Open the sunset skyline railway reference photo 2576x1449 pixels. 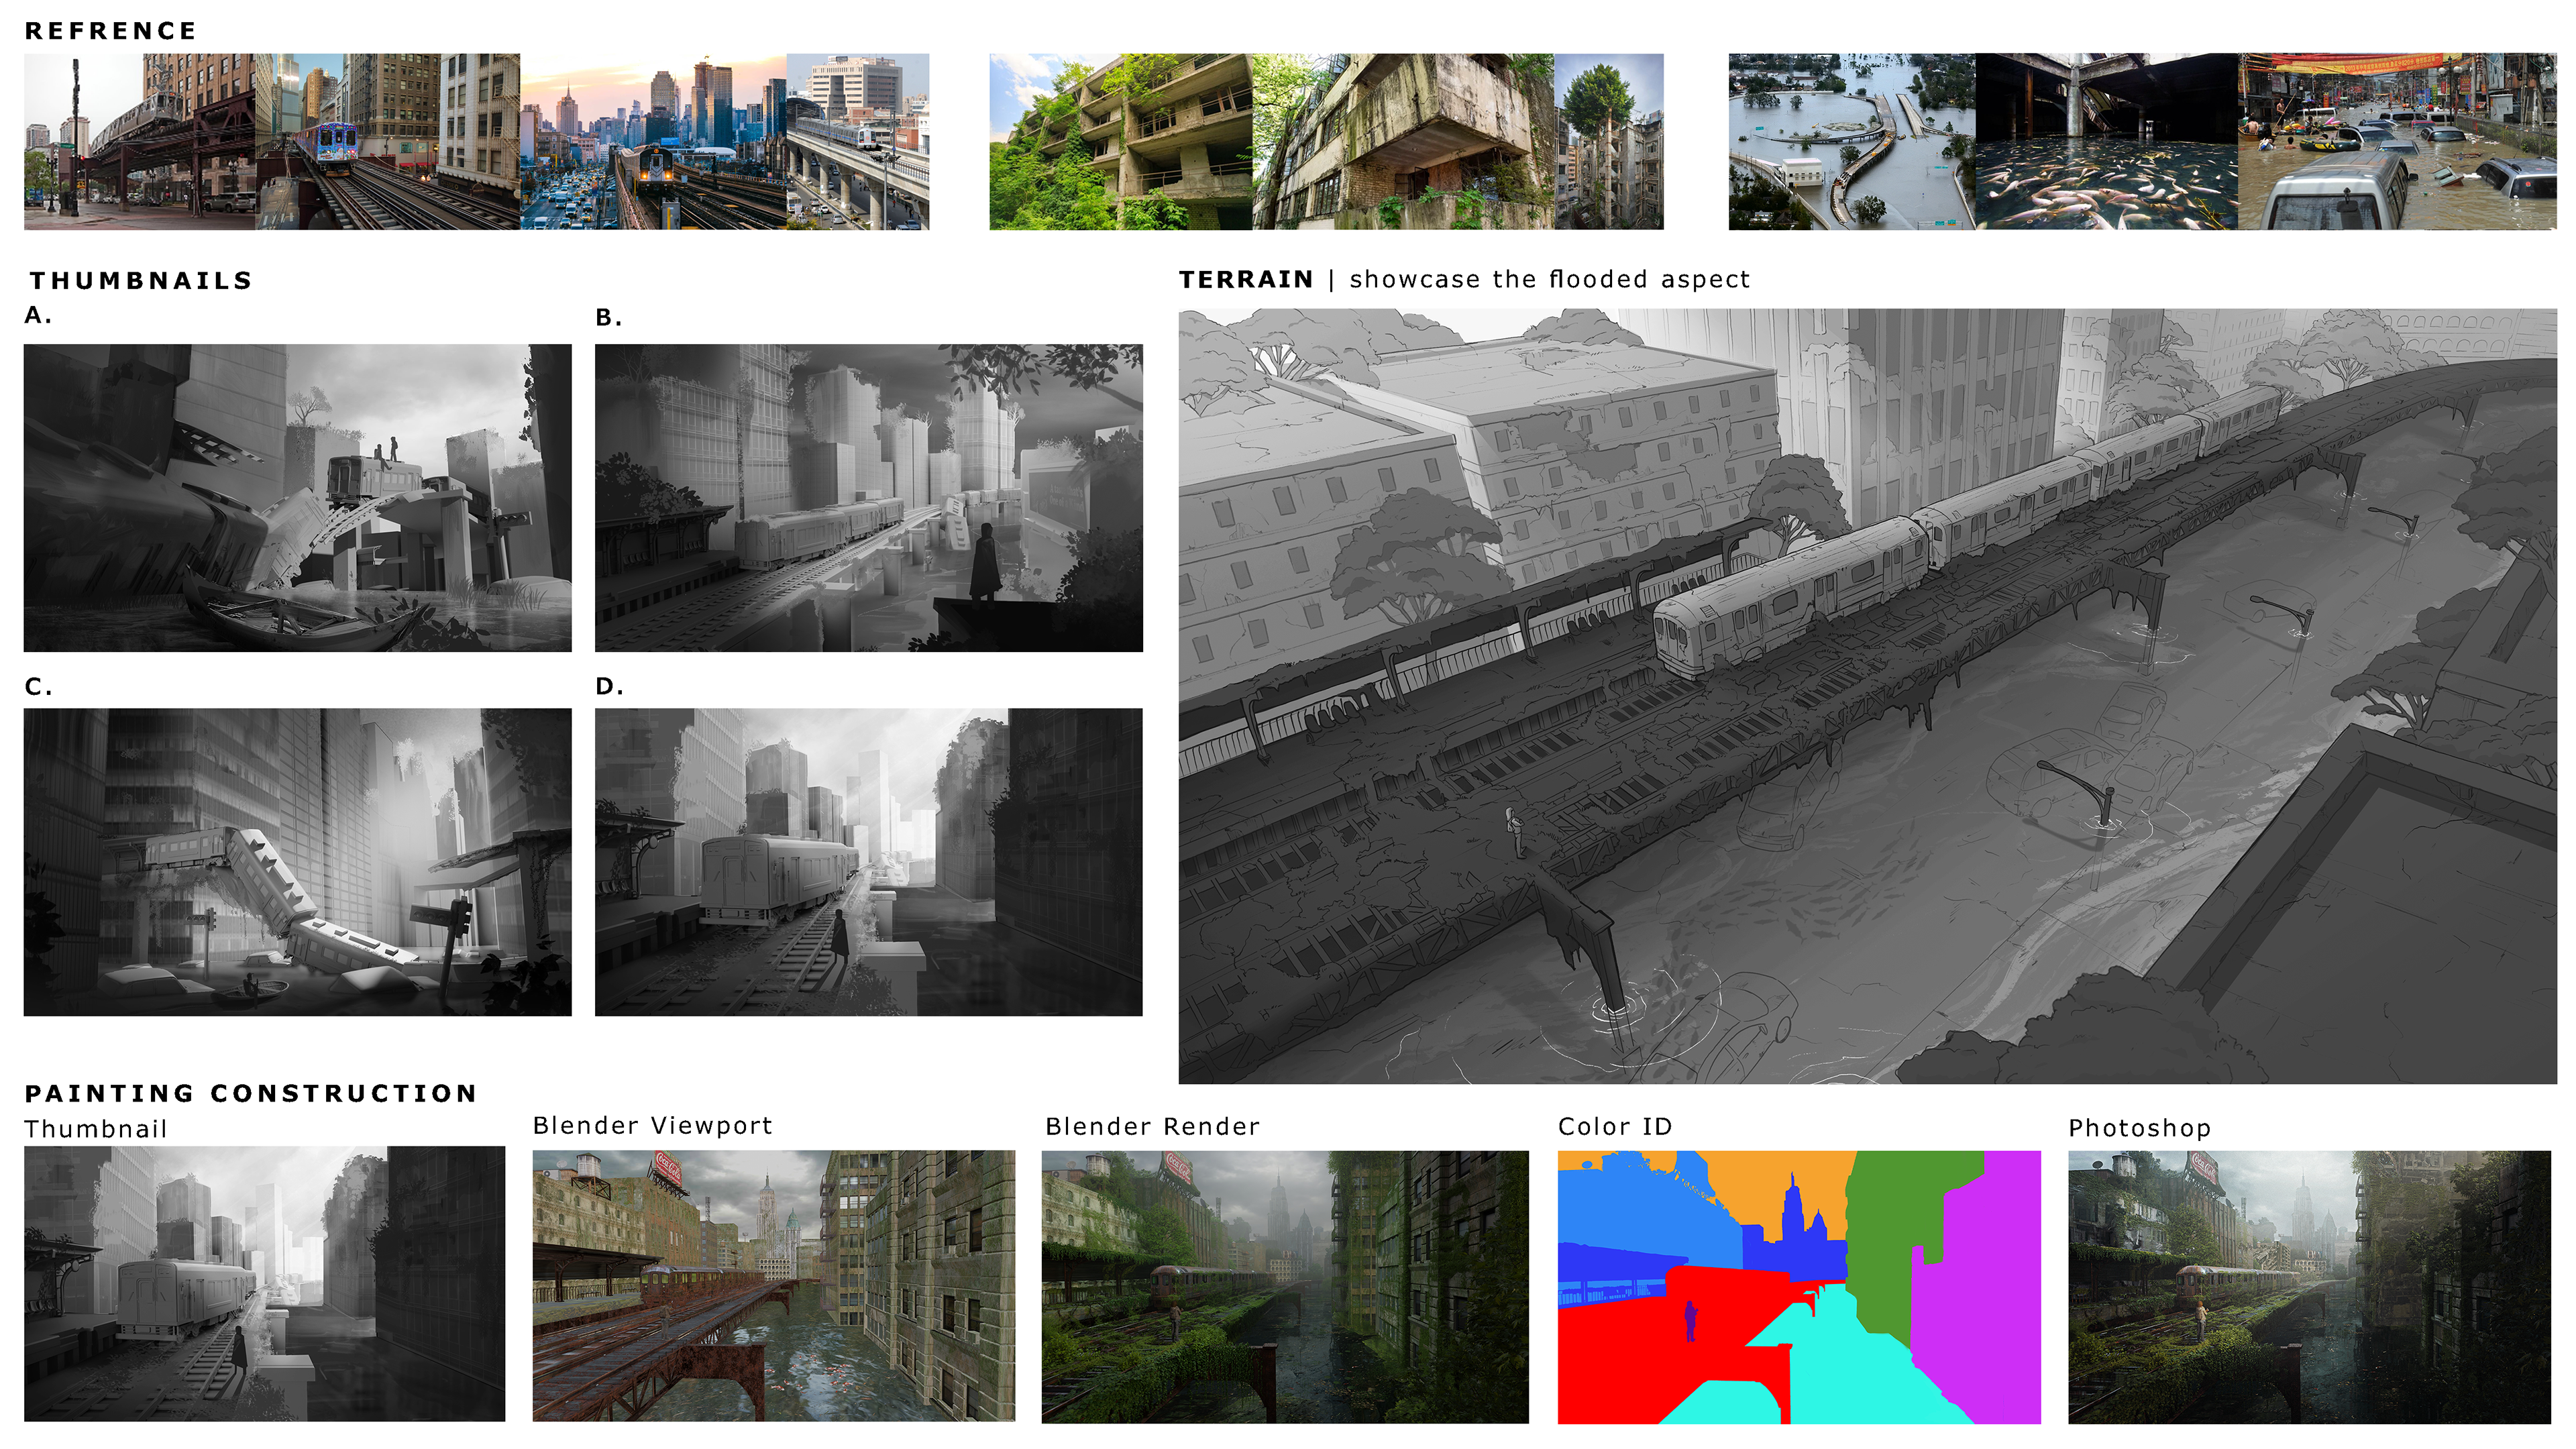click(653, 142)
